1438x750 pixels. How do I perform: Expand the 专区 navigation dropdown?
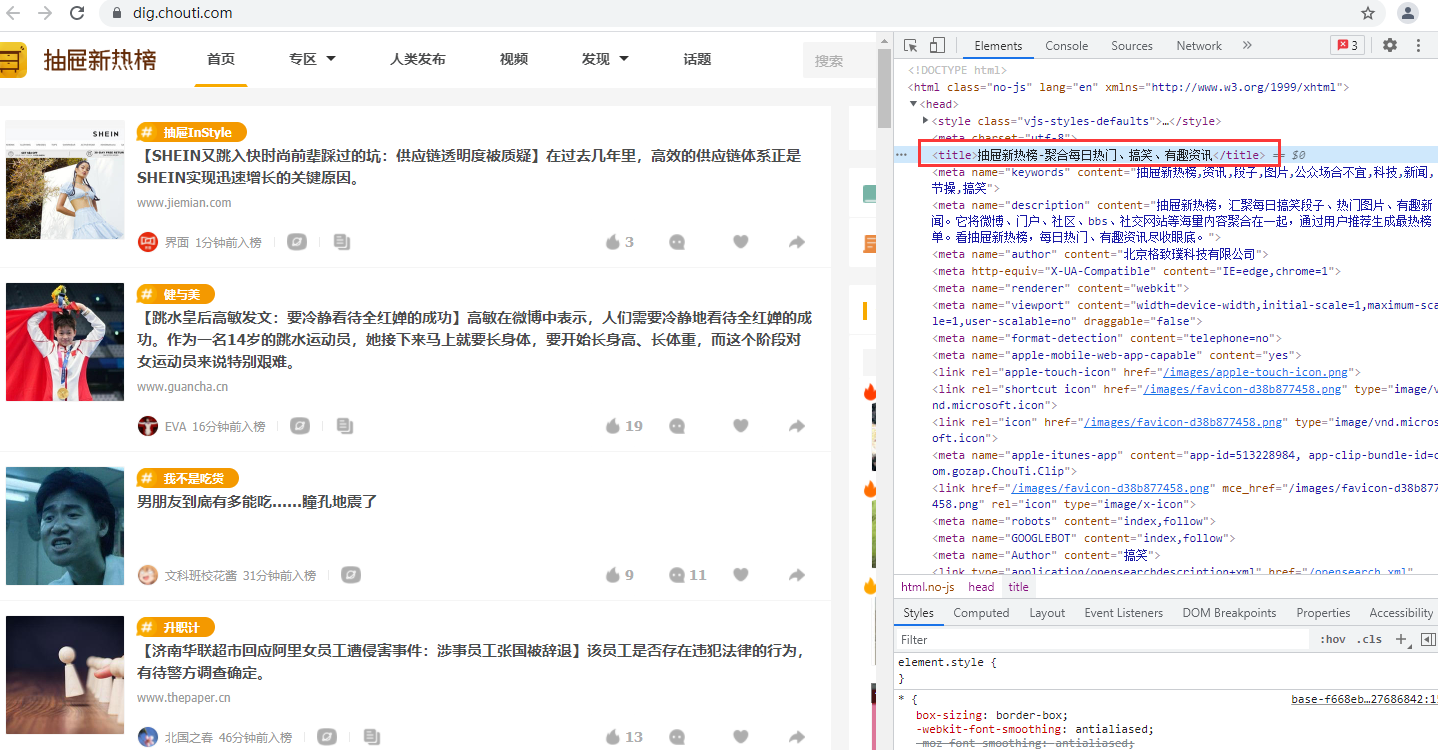coord(311,59)
